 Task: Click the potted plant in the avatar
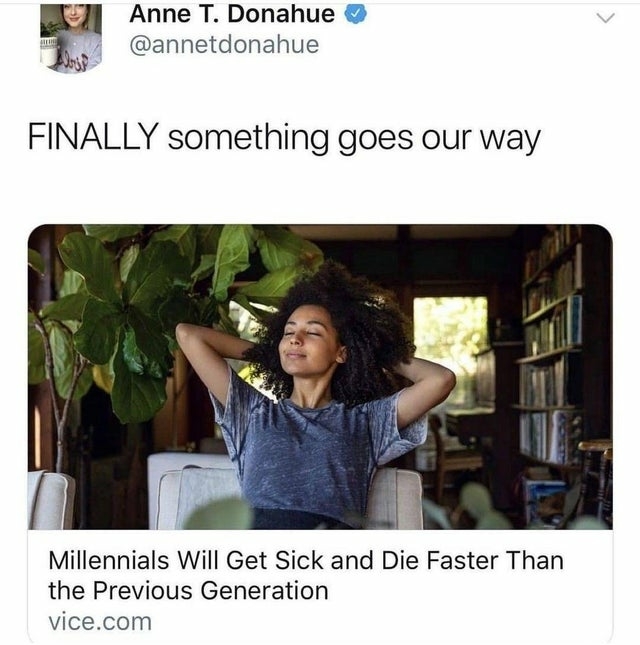click(49, 43)
